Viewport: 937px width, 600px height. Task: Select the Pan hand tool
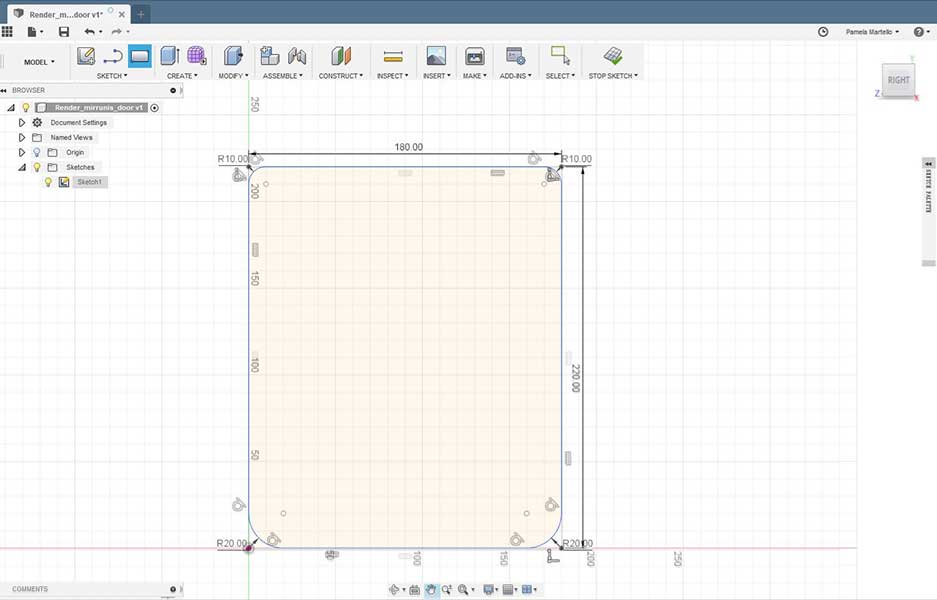[x=430, y=590]
